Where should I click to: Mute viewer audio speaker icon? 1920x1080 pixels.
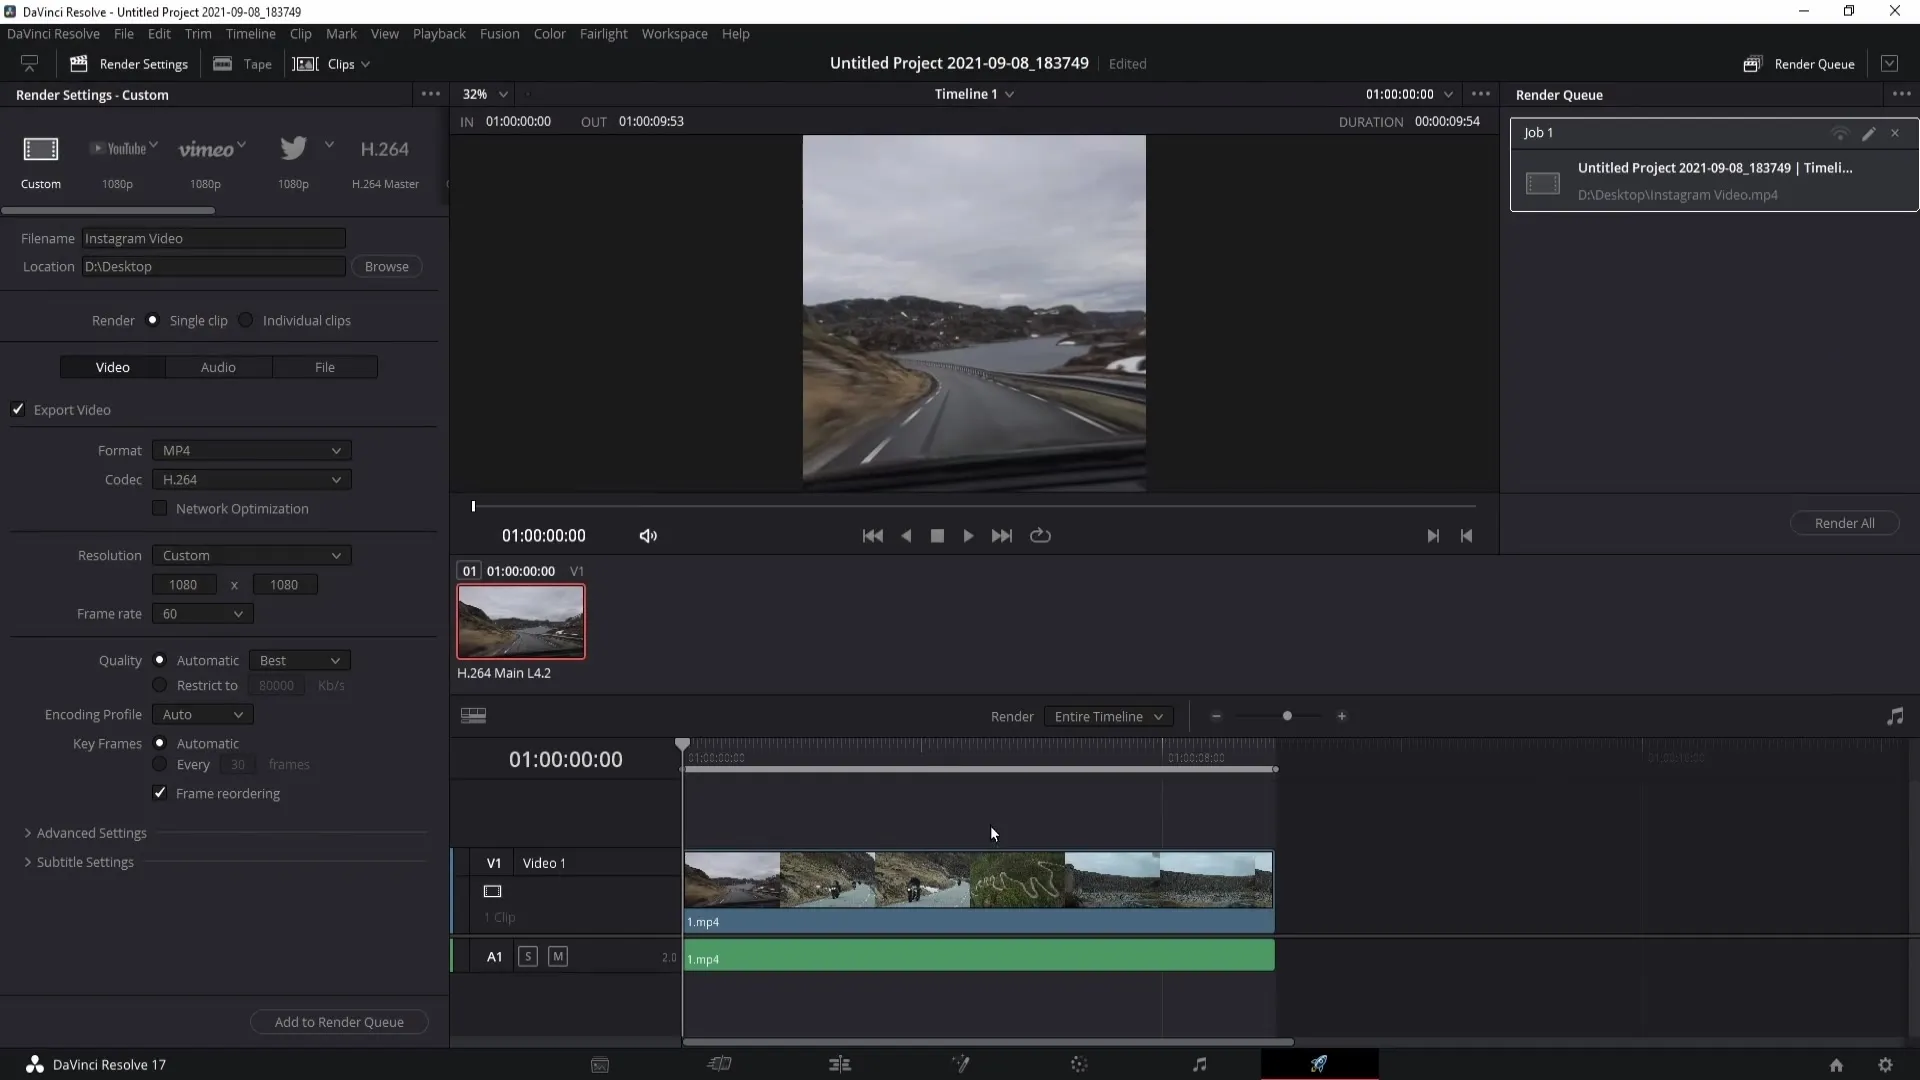coord(648,536)
